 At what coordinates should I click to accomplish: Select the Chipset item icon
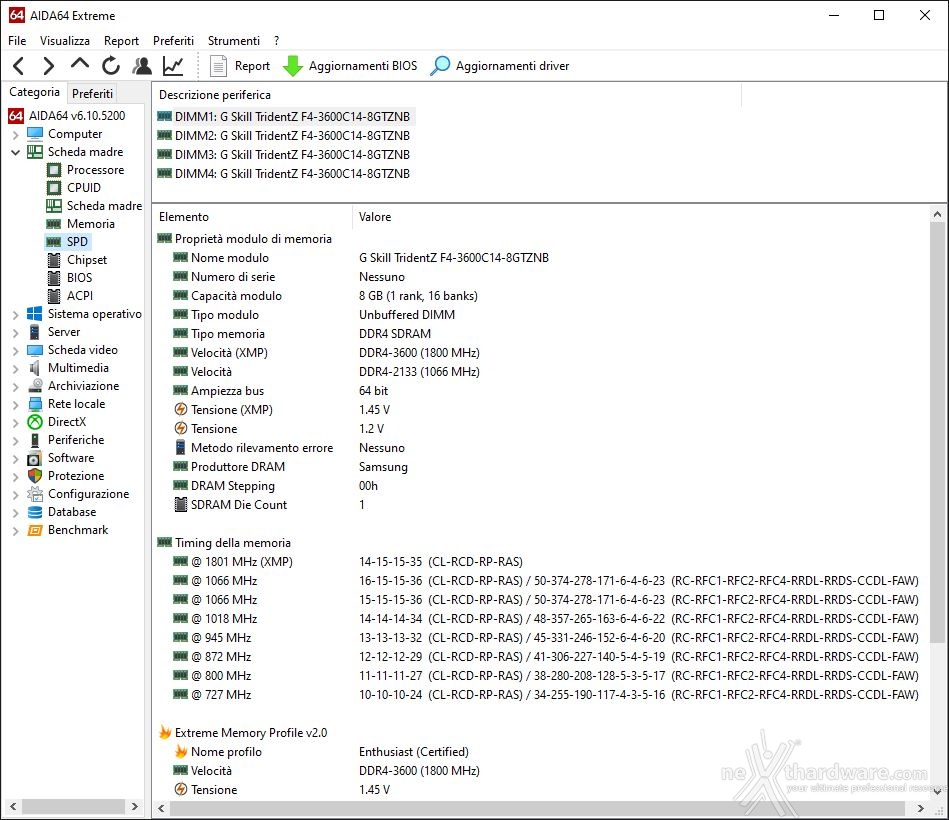(54, 260)
